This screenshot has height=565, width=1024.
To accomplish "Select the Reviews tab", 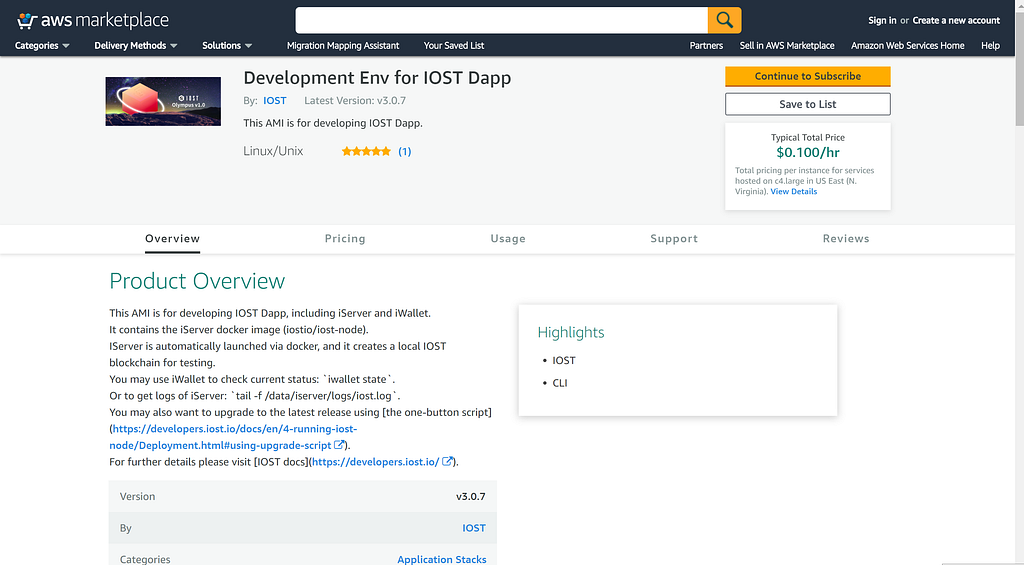I will click(846, 239).
